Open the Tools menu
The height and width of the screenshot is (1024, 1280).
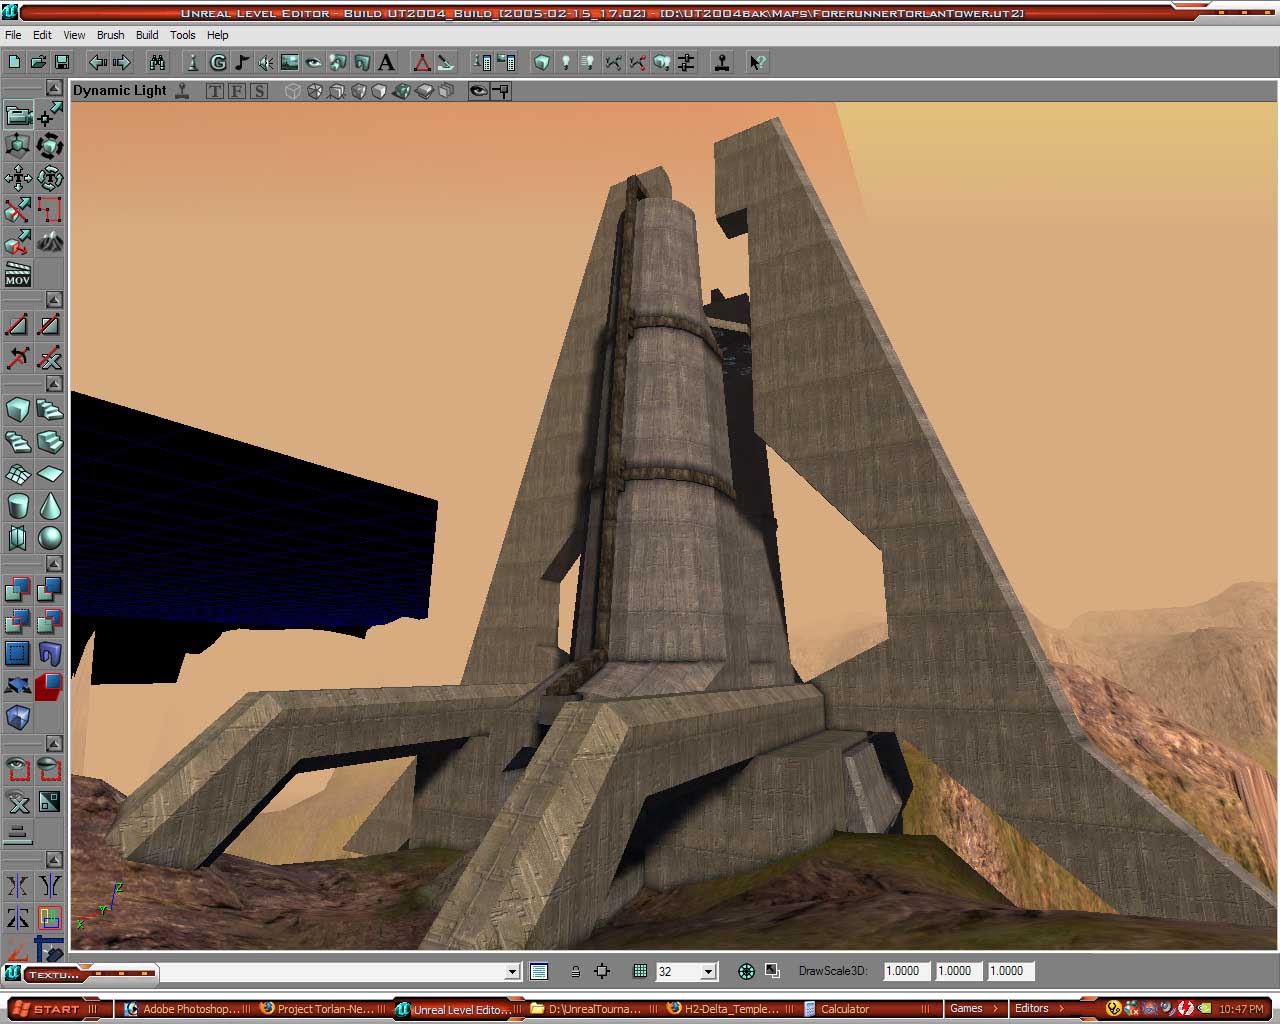point(183,35)
